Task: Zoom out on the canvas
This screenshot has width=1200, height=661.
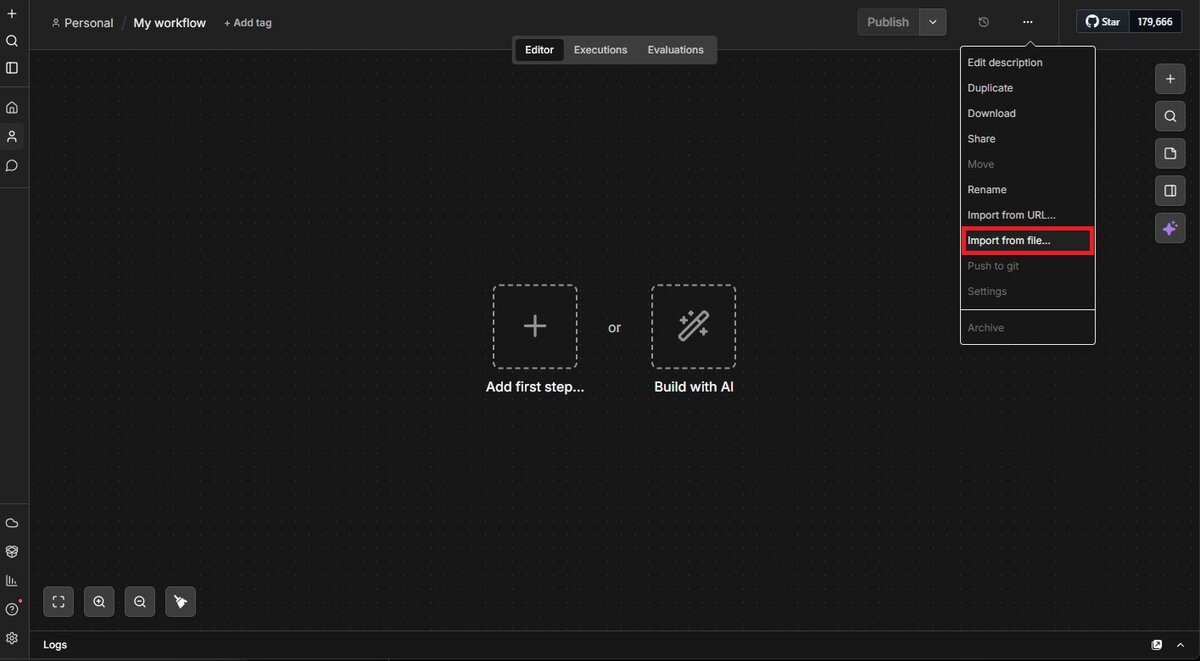Action: point(139,601)
